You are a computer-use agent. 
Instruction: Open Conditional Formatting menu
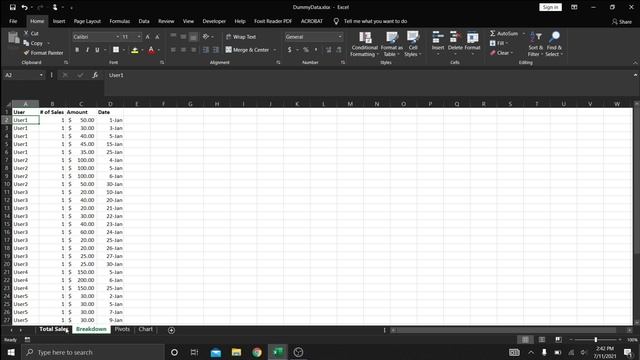click(364, 44)
